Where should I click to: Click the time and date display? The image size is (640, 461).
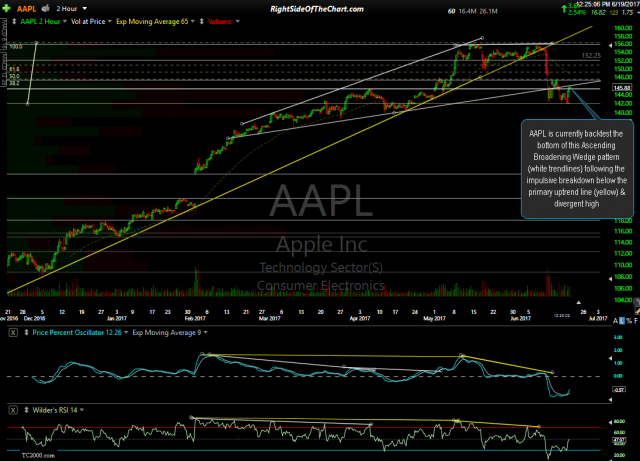607,4
